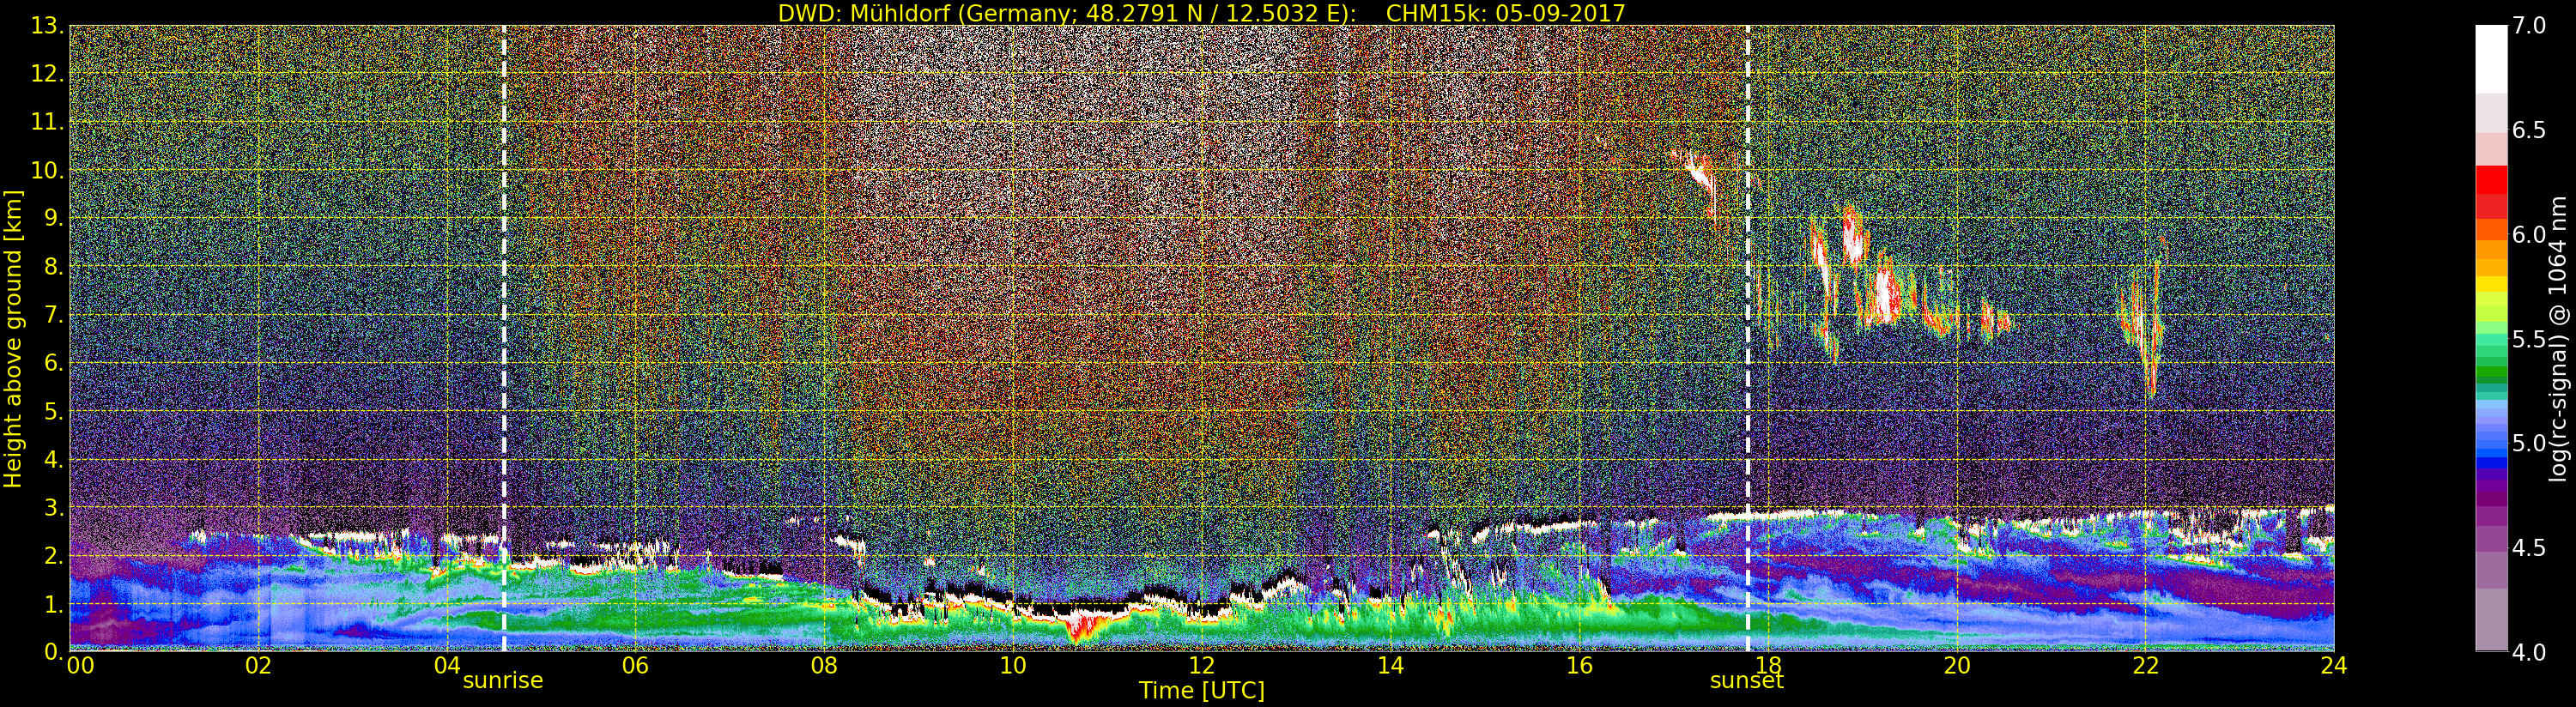2576x707 pixels.
Task: Click the red ground-level hot spot near 10:40 UTC
Action: tap(1082, 627)
